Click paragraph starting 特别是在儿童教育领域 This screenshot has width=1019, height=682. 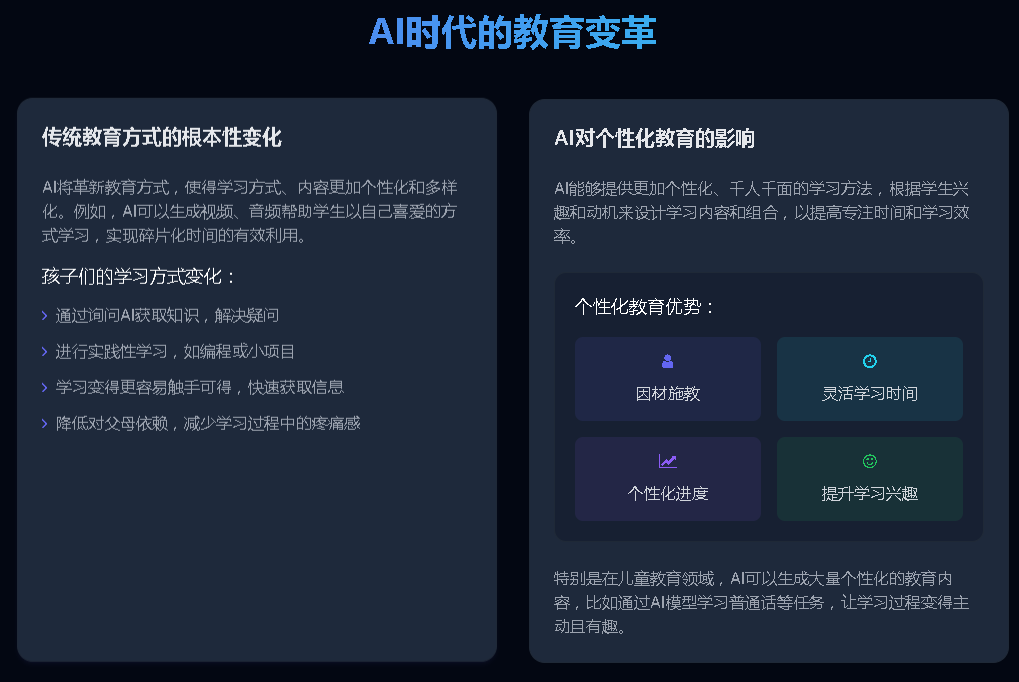[x=761, y=603]
